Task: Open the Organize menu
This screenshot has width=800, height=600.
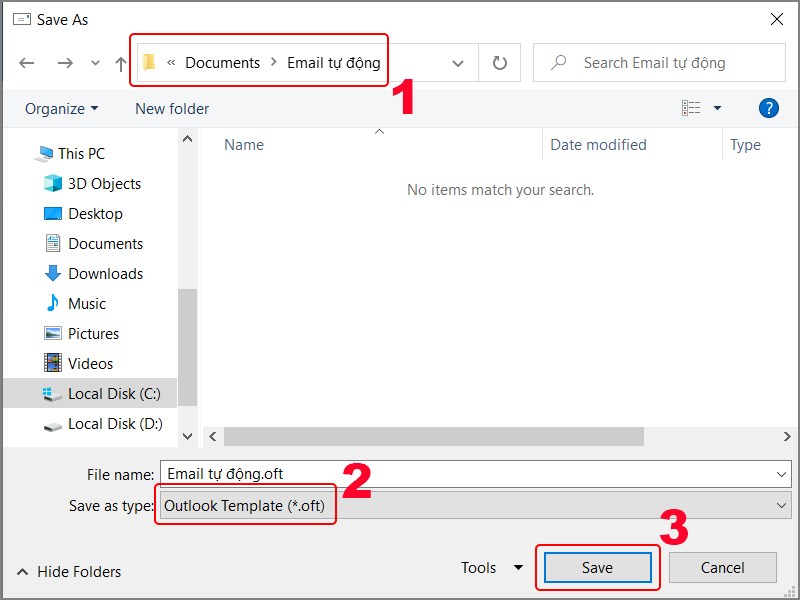Action: (x=62, y=108)
